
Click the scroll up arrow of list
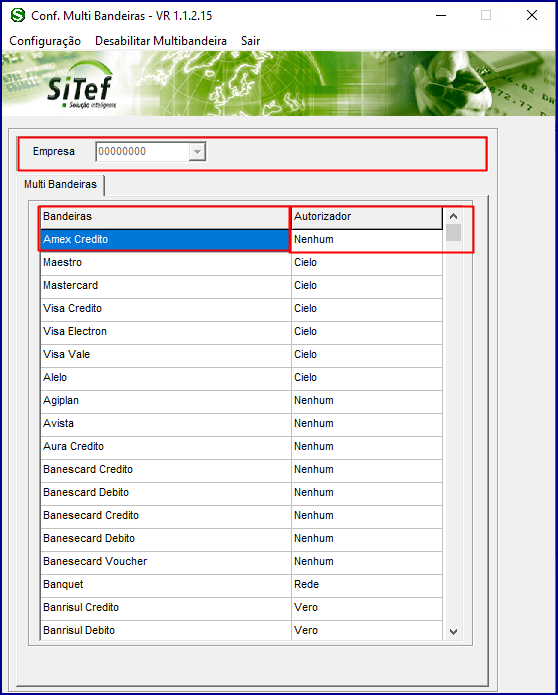pos(453,216)
